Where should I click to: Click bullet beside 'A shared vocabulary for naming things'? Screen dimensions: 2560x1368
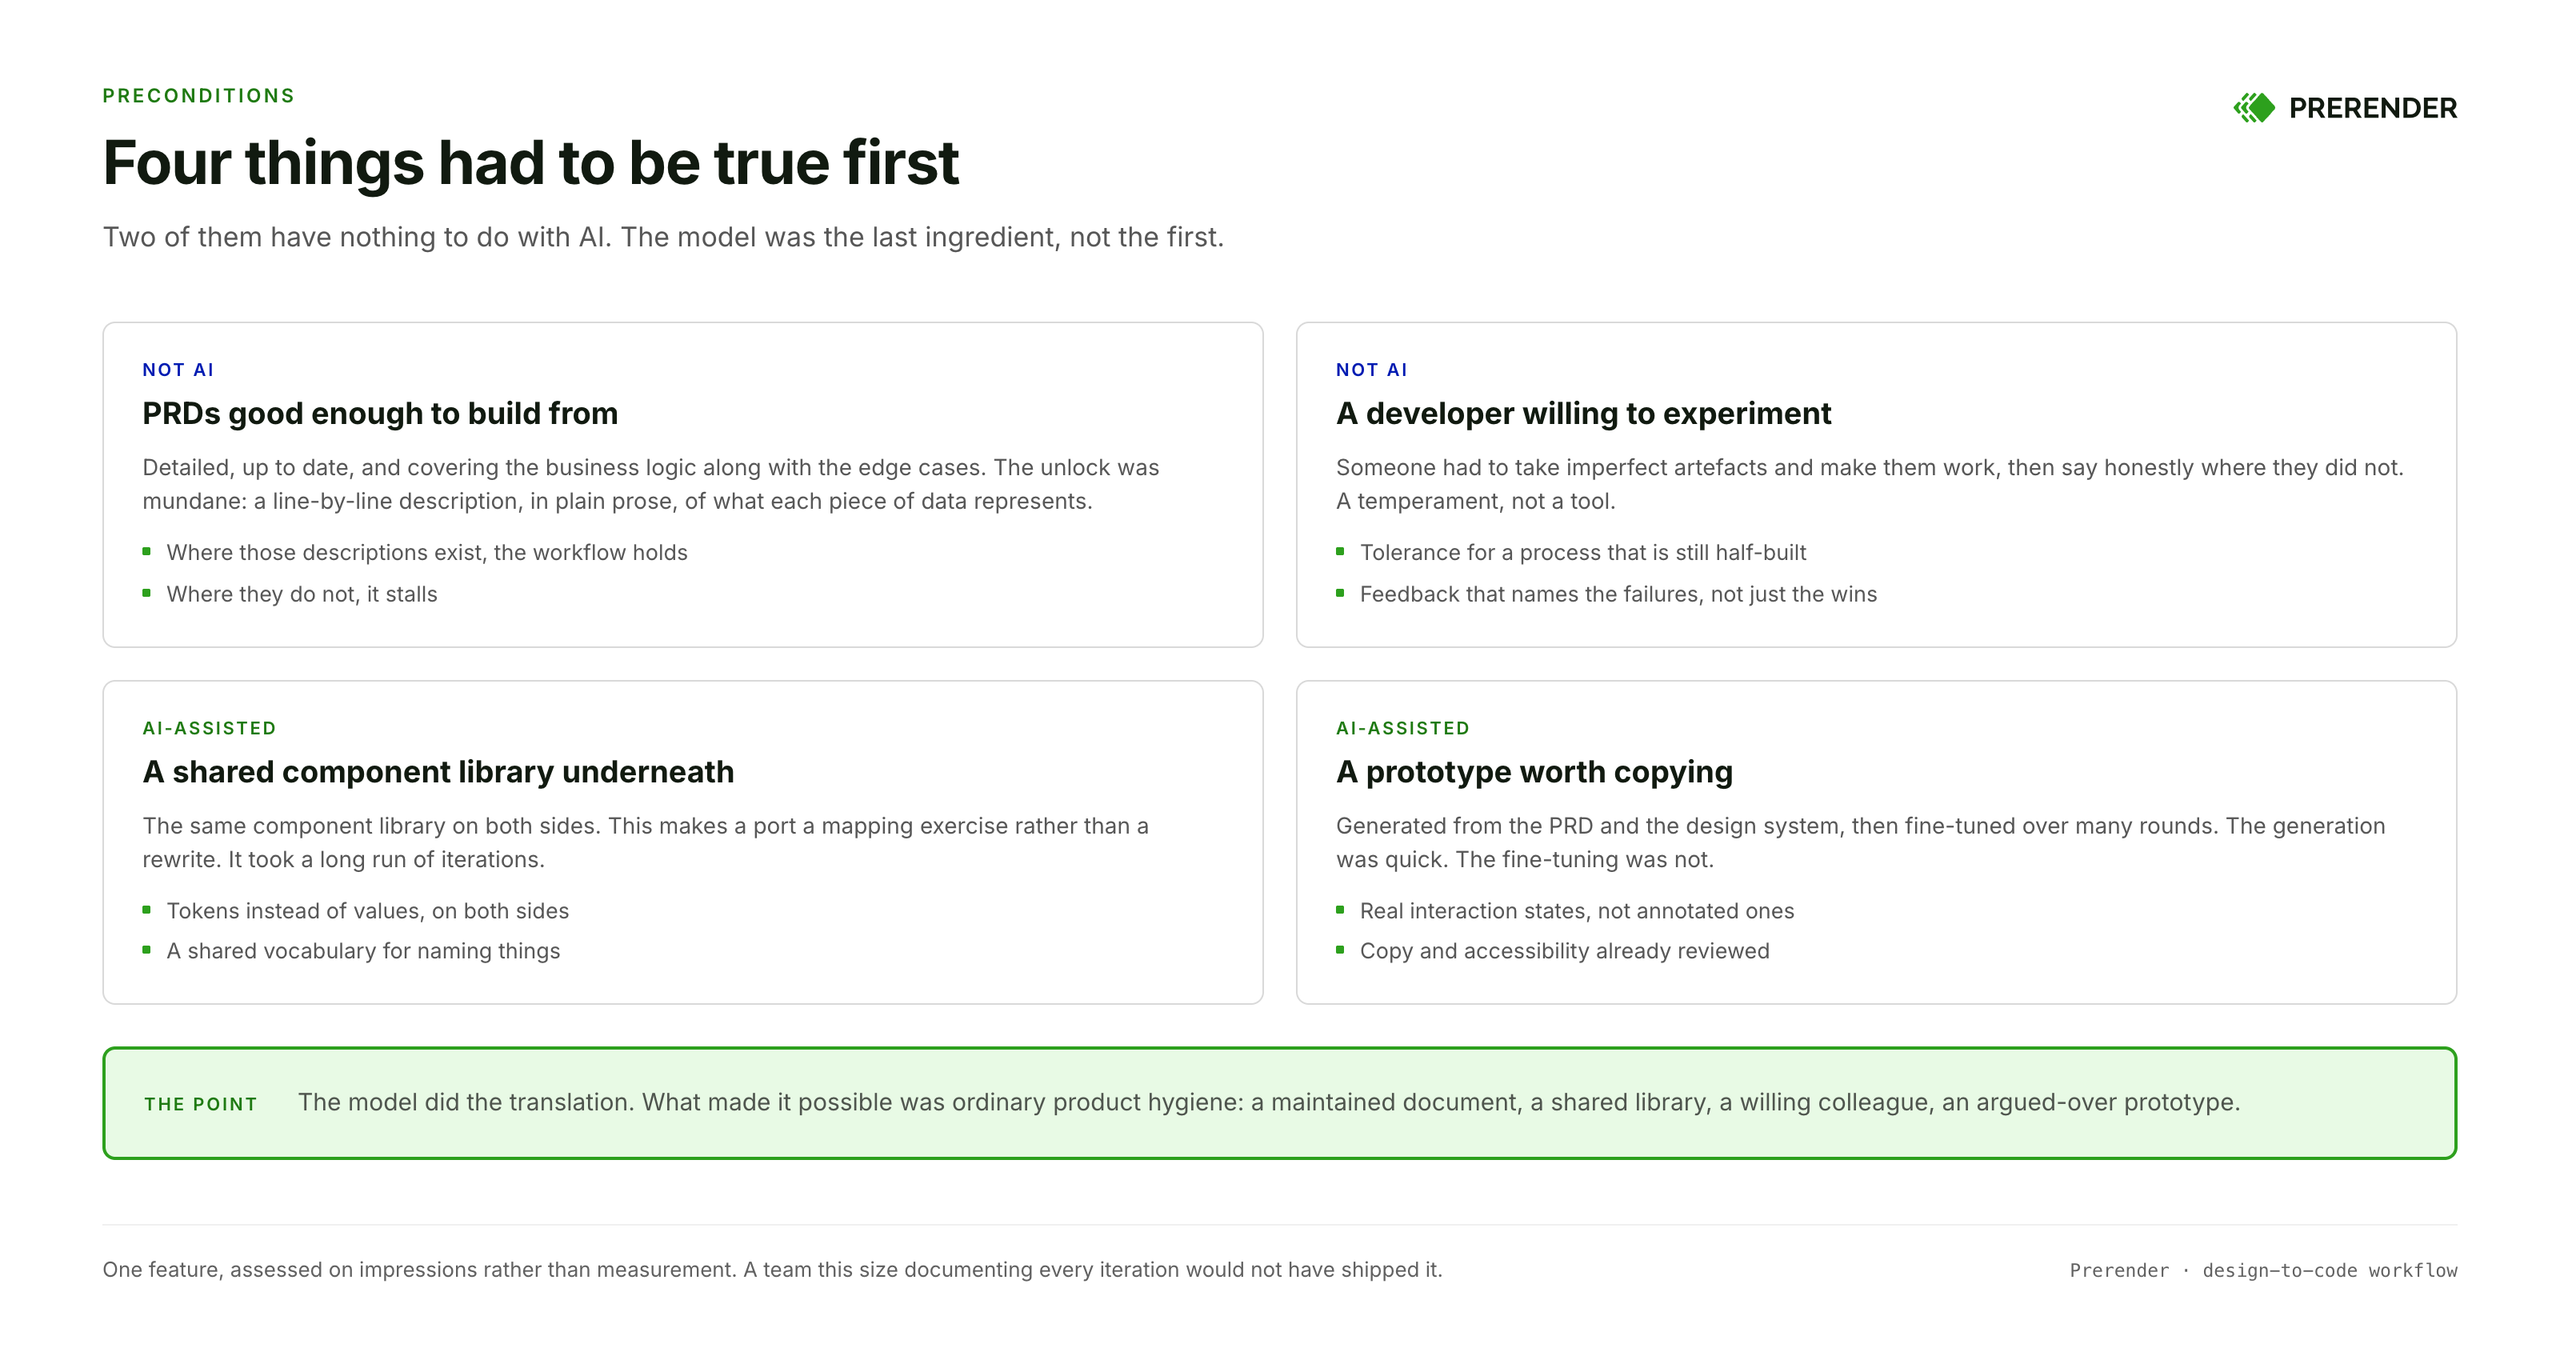[x=147, y=950]
